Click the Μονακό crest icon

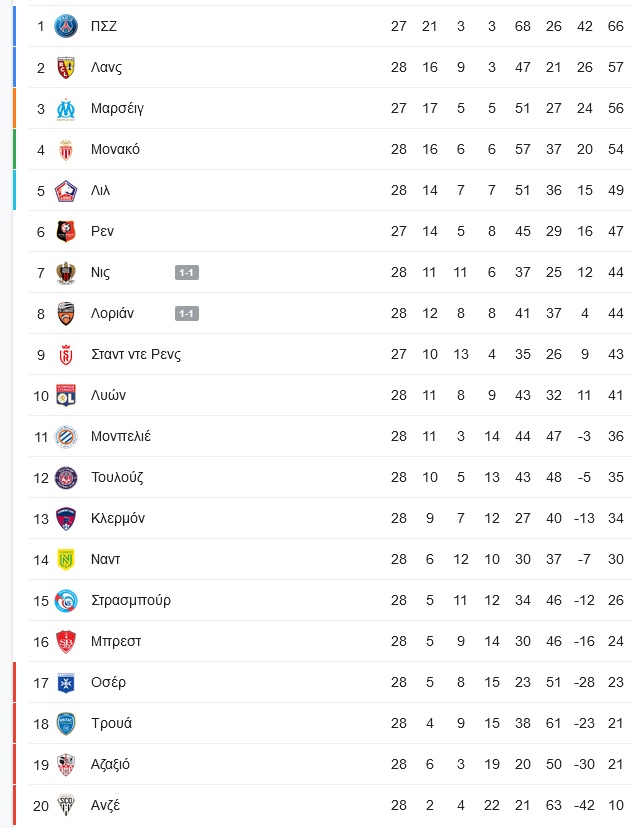click(66, 150)
